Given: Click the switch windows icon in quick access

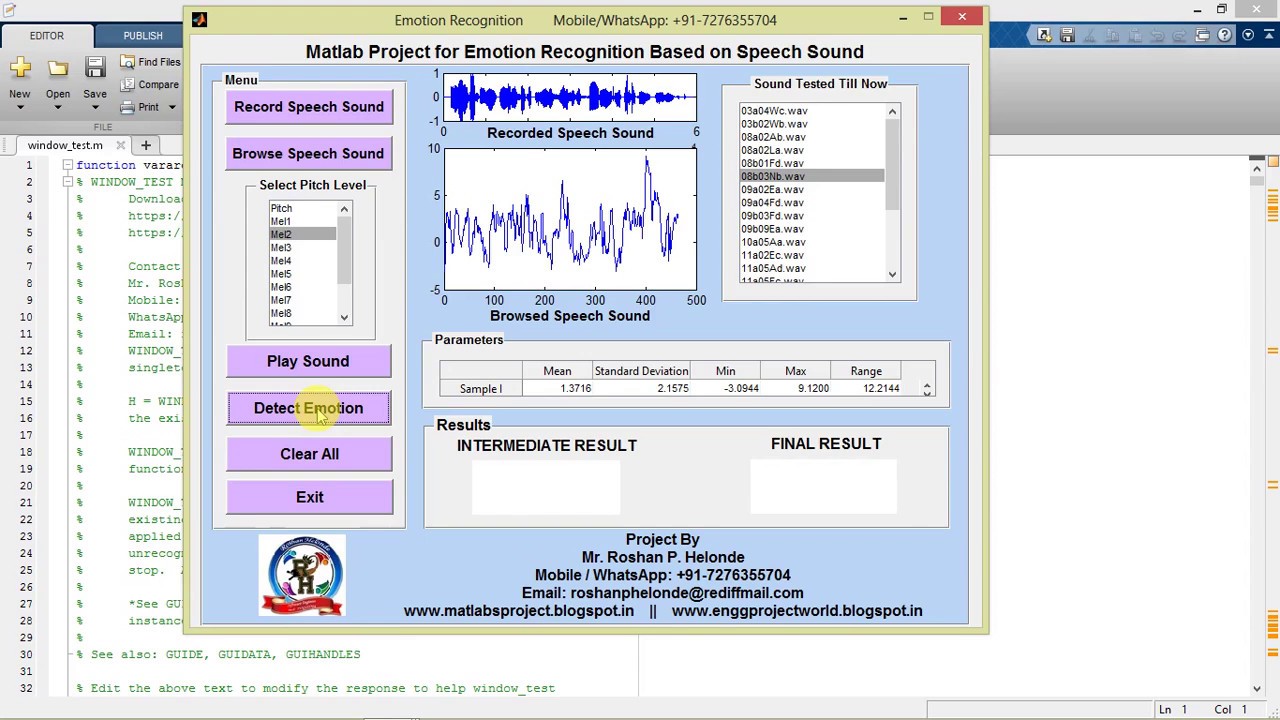Looking at the screenshot, I should 1203,35.
